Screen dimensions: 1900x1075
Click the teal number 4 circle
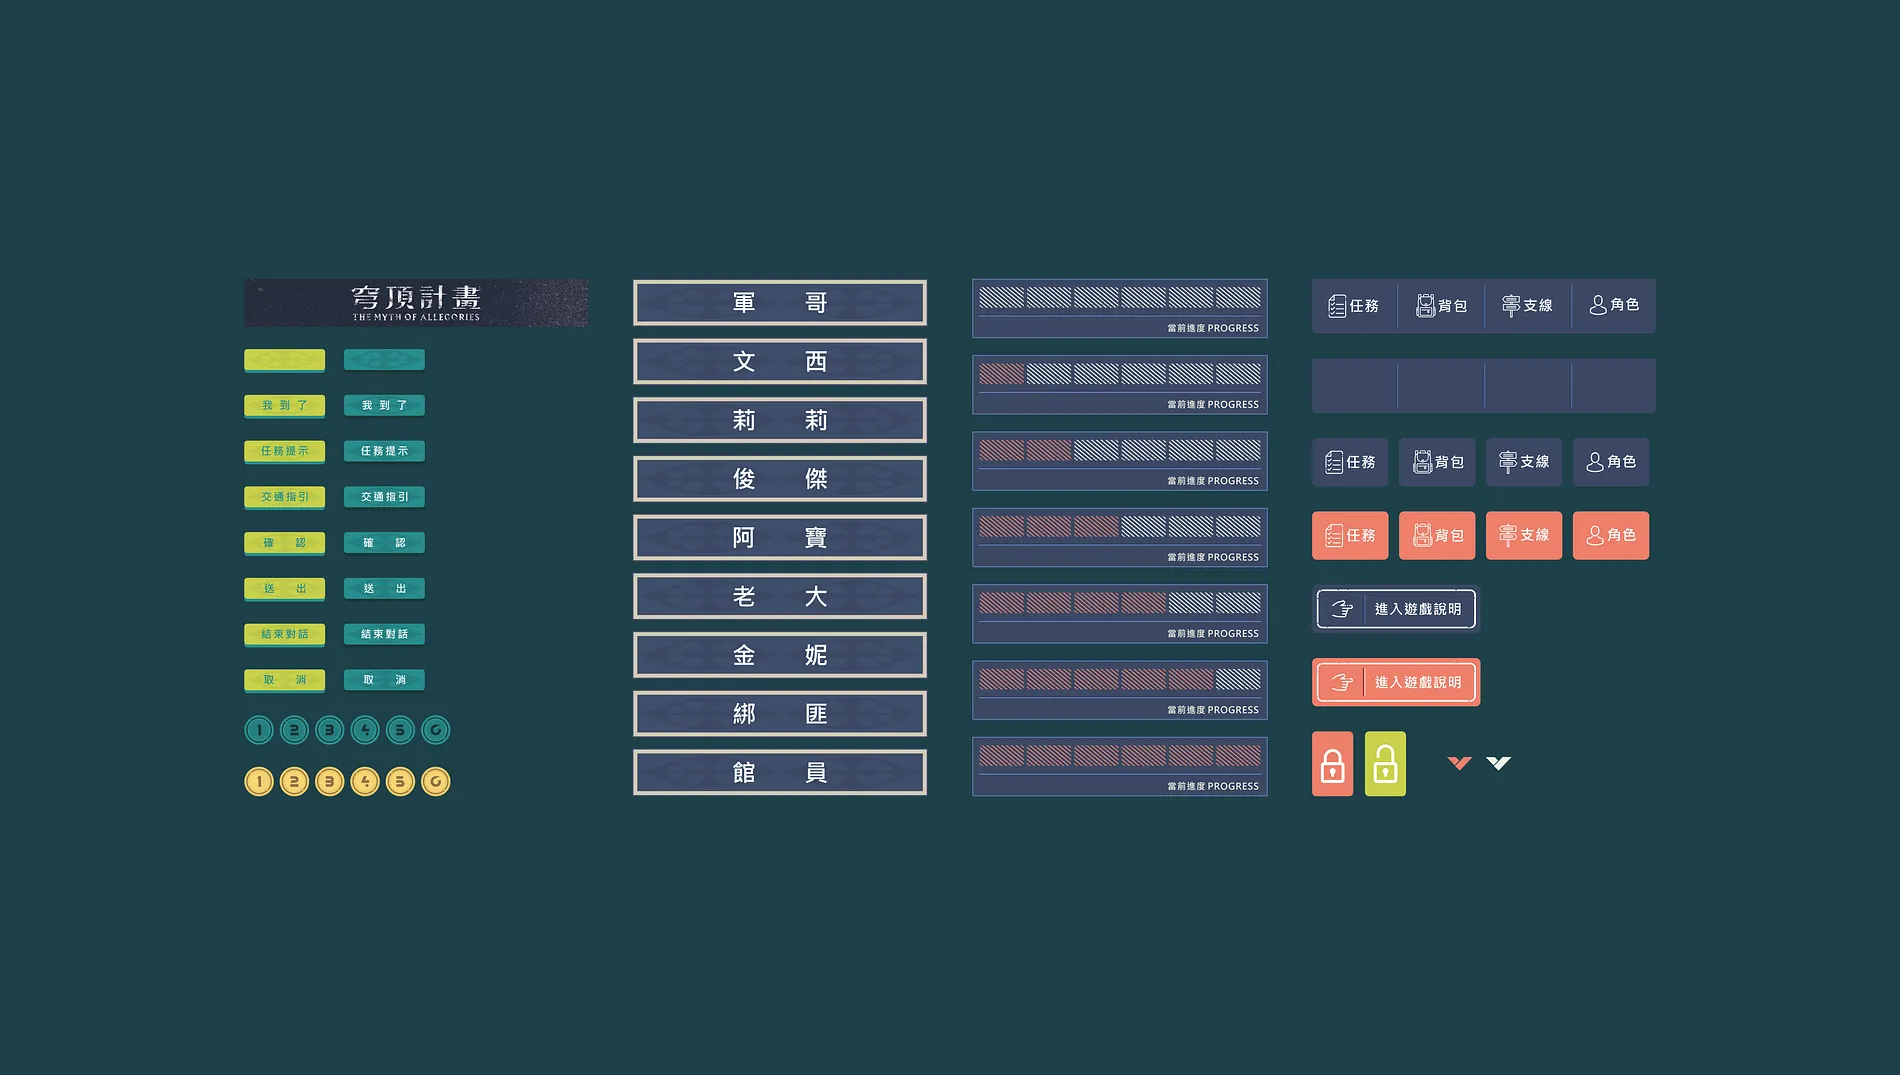pyautogui.click(x=365, y=730)
